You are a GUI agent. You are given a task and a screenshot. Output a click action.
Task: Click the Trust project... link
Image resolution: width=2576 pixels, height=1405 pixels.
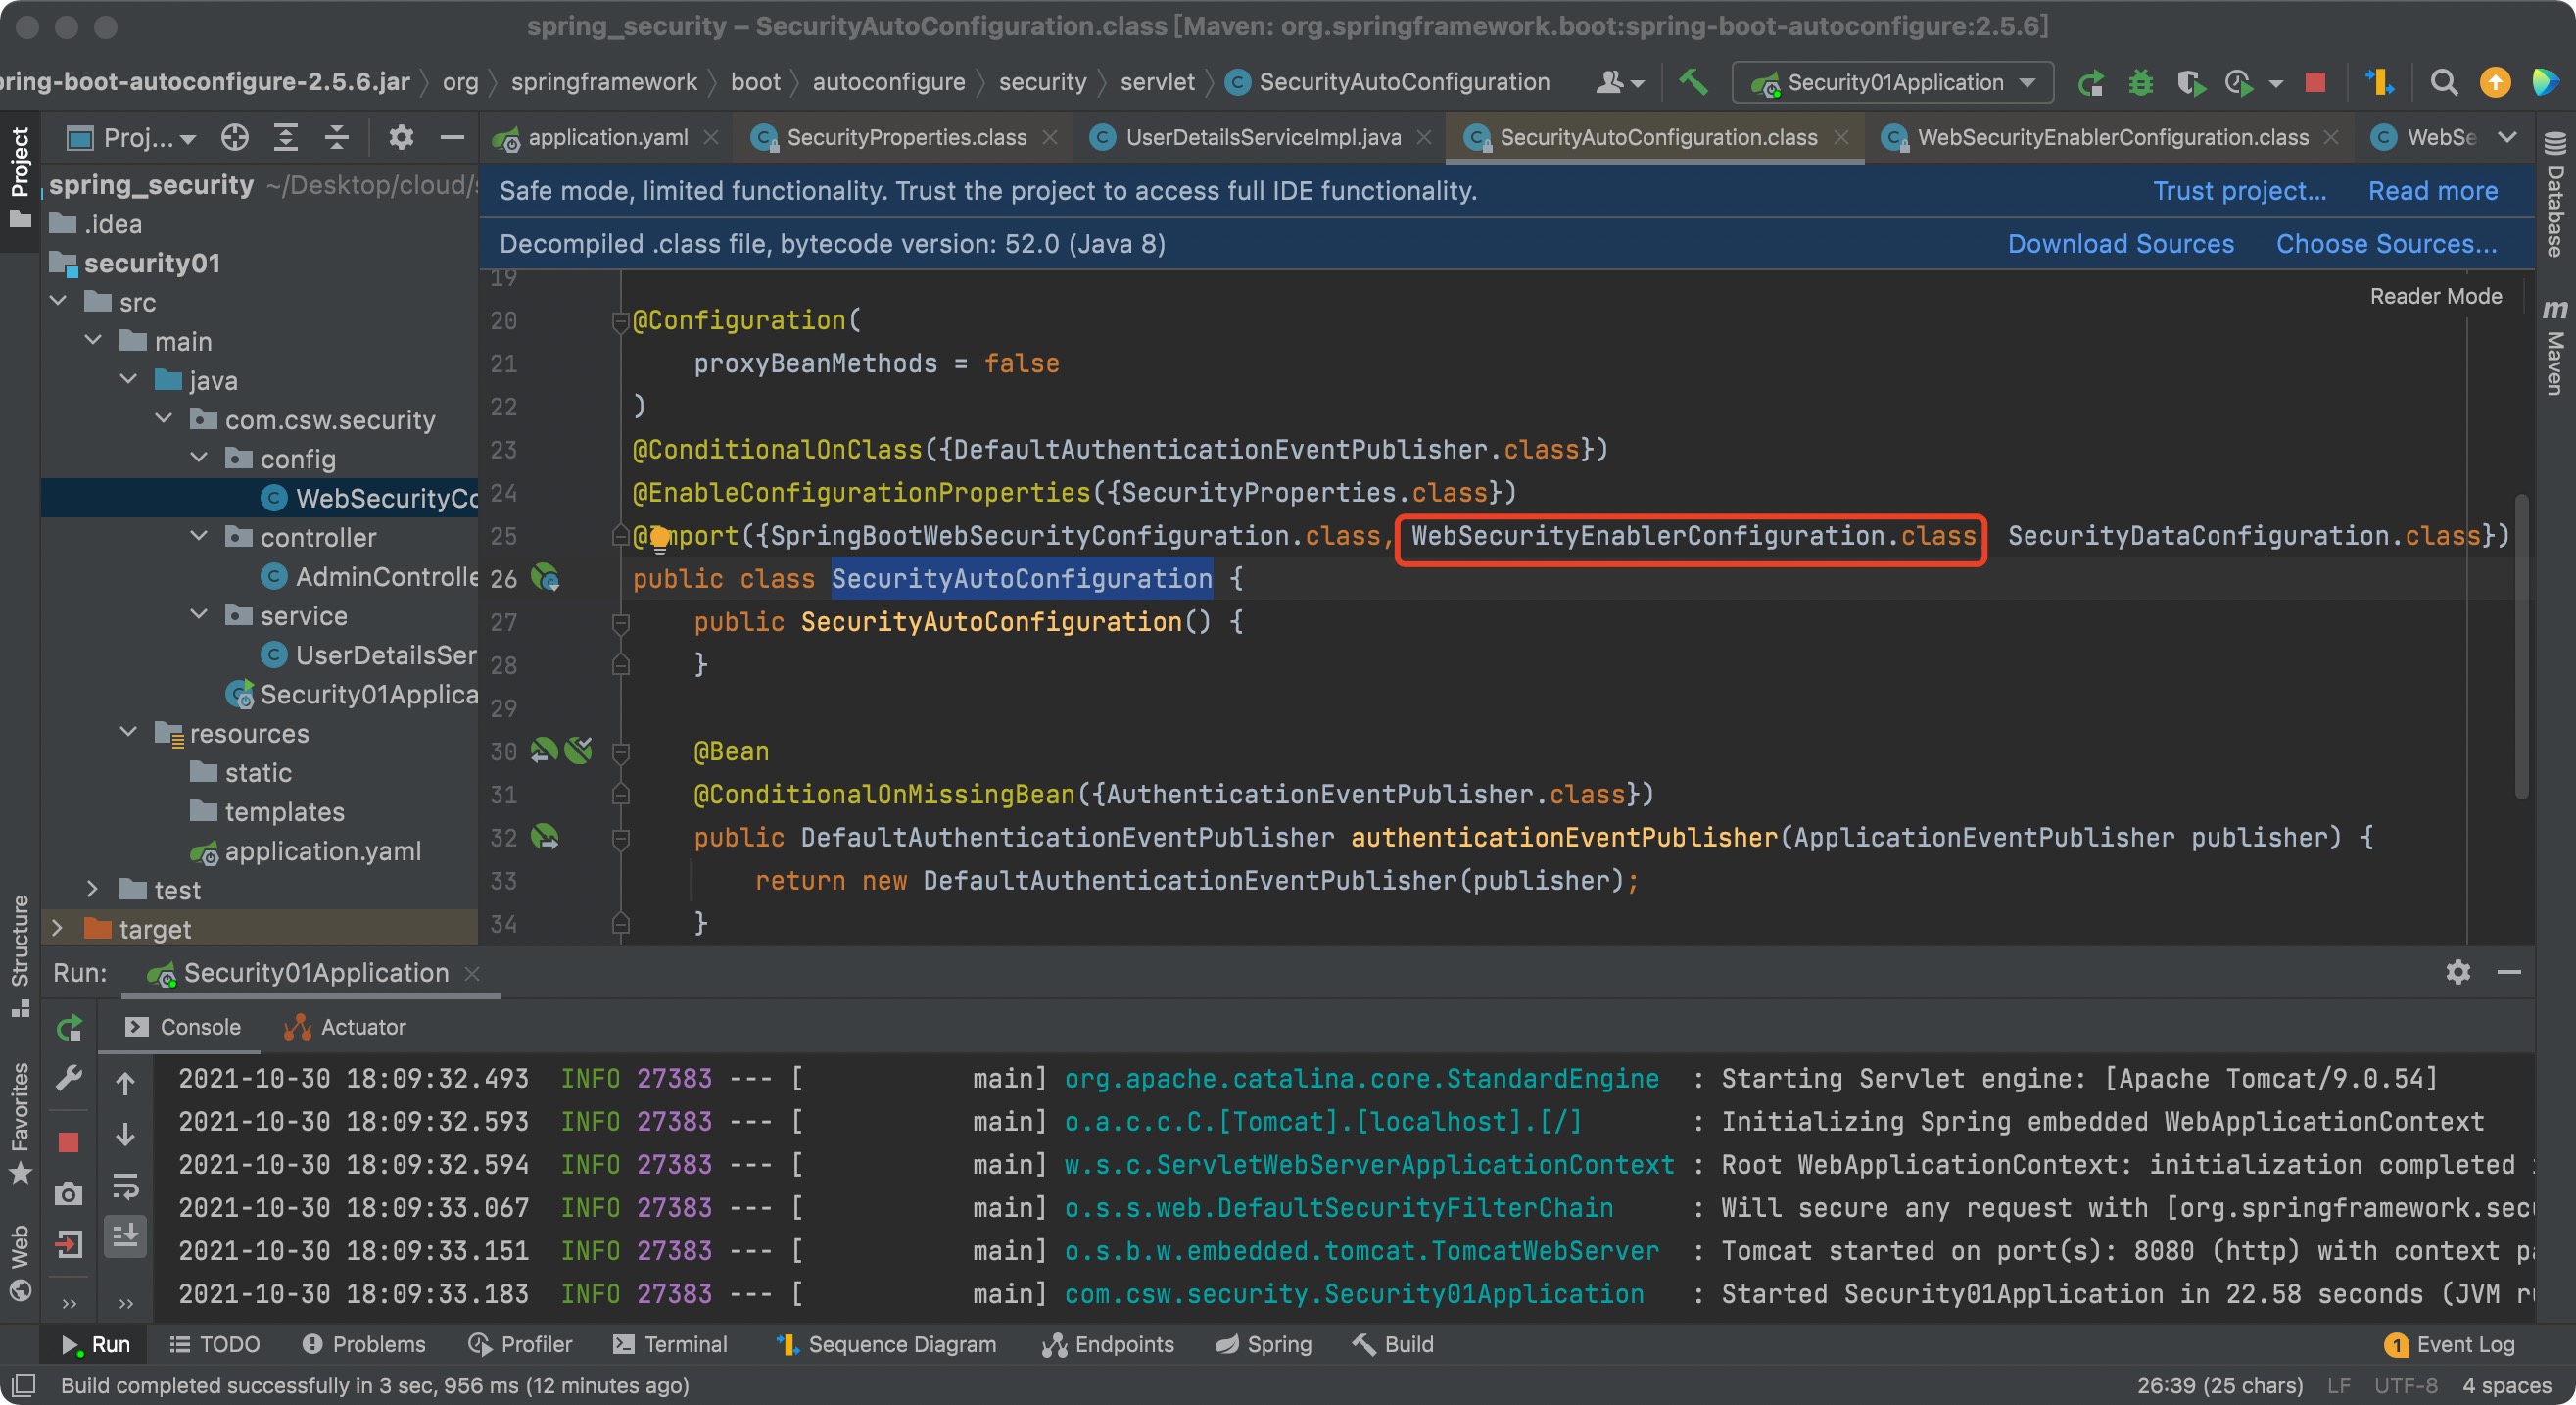click(2238, 190)
